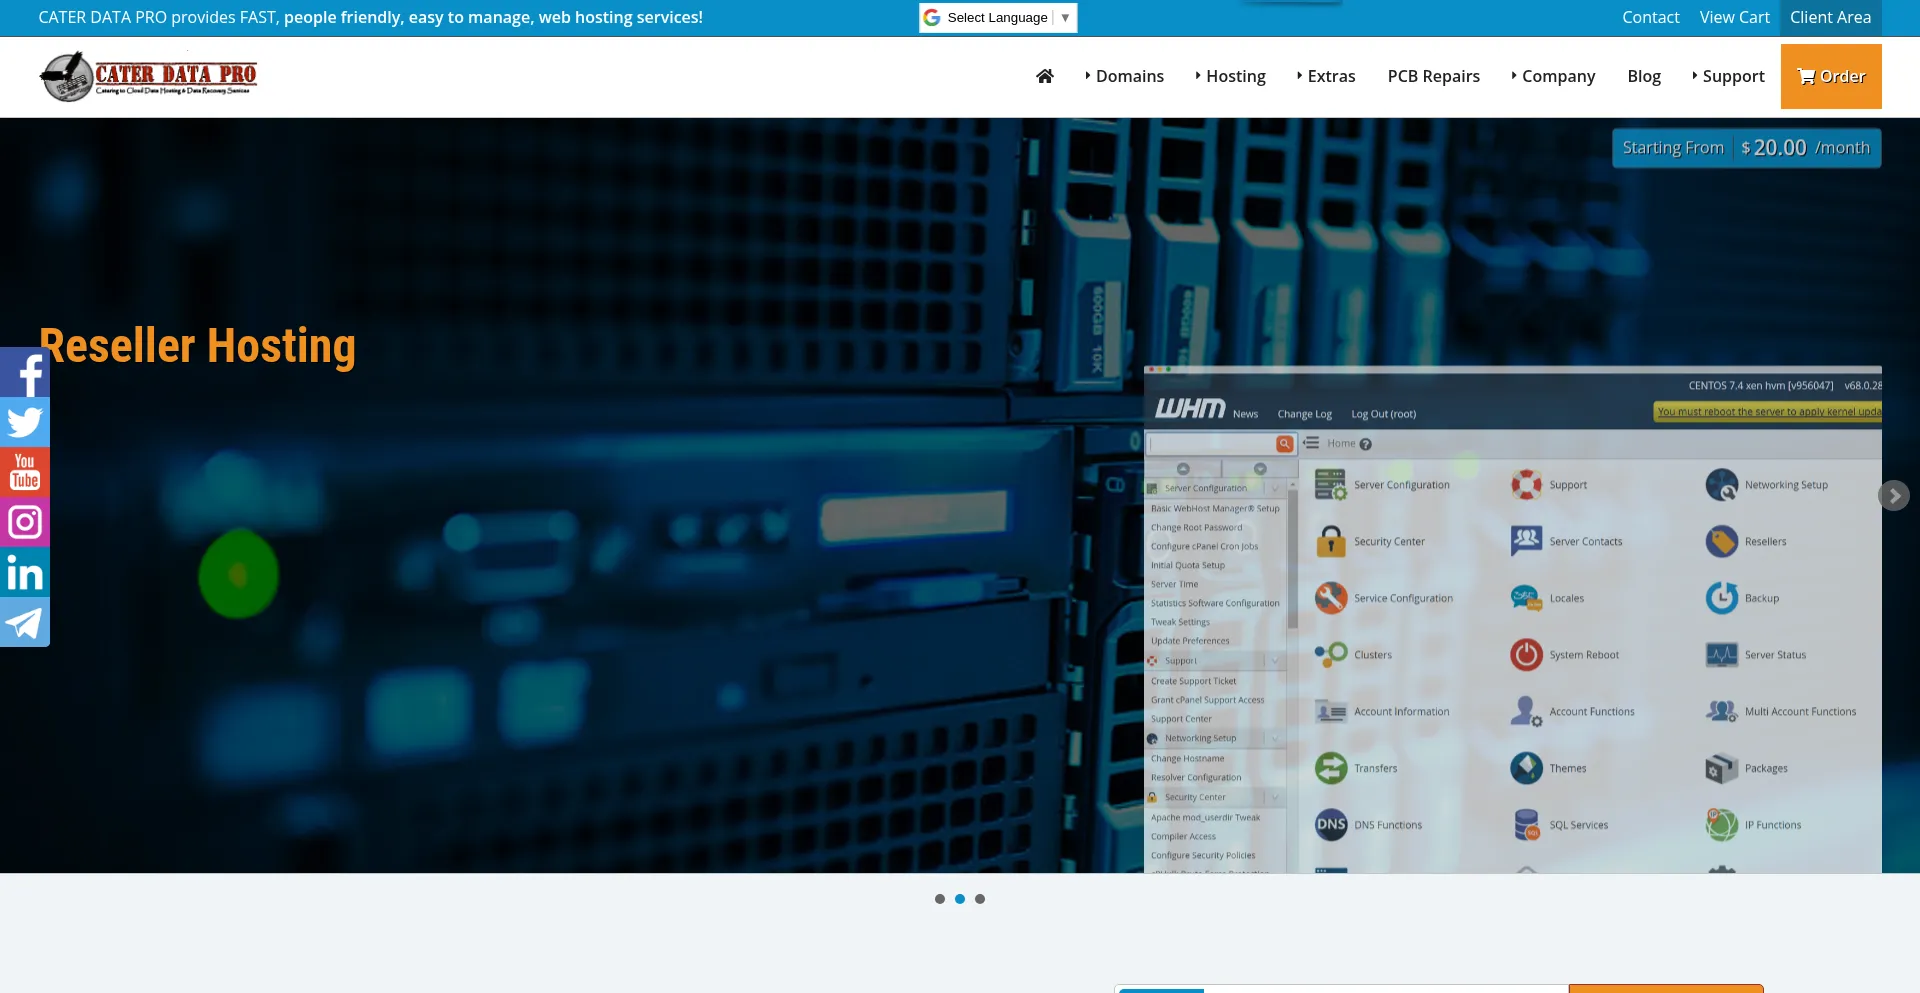1920x993 pixels.
Task: Advance the slider with the right arrow
Action: click(1894, 496)
